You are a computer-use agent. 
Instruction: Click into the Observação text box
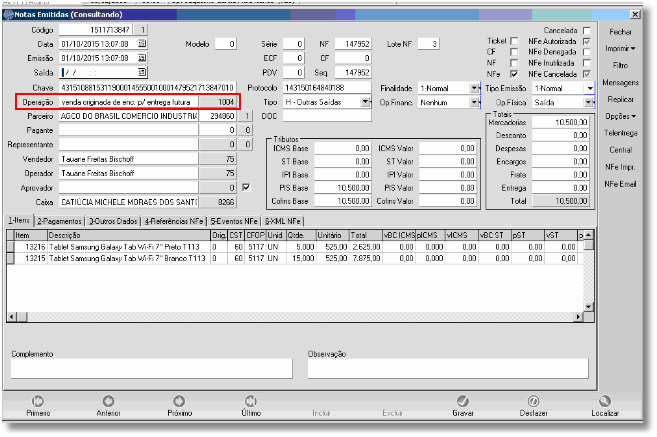448,369
